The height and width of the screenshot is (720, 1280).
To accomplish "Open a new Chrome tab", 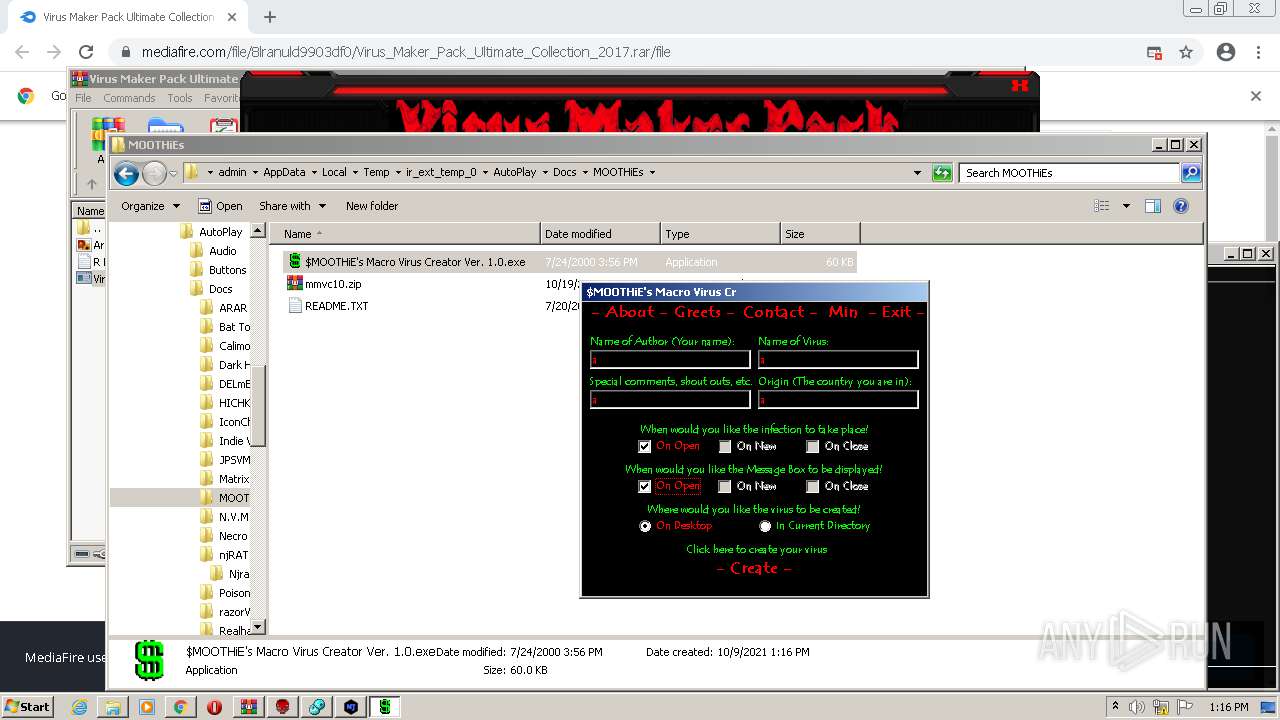I will [x=269, y=17].
